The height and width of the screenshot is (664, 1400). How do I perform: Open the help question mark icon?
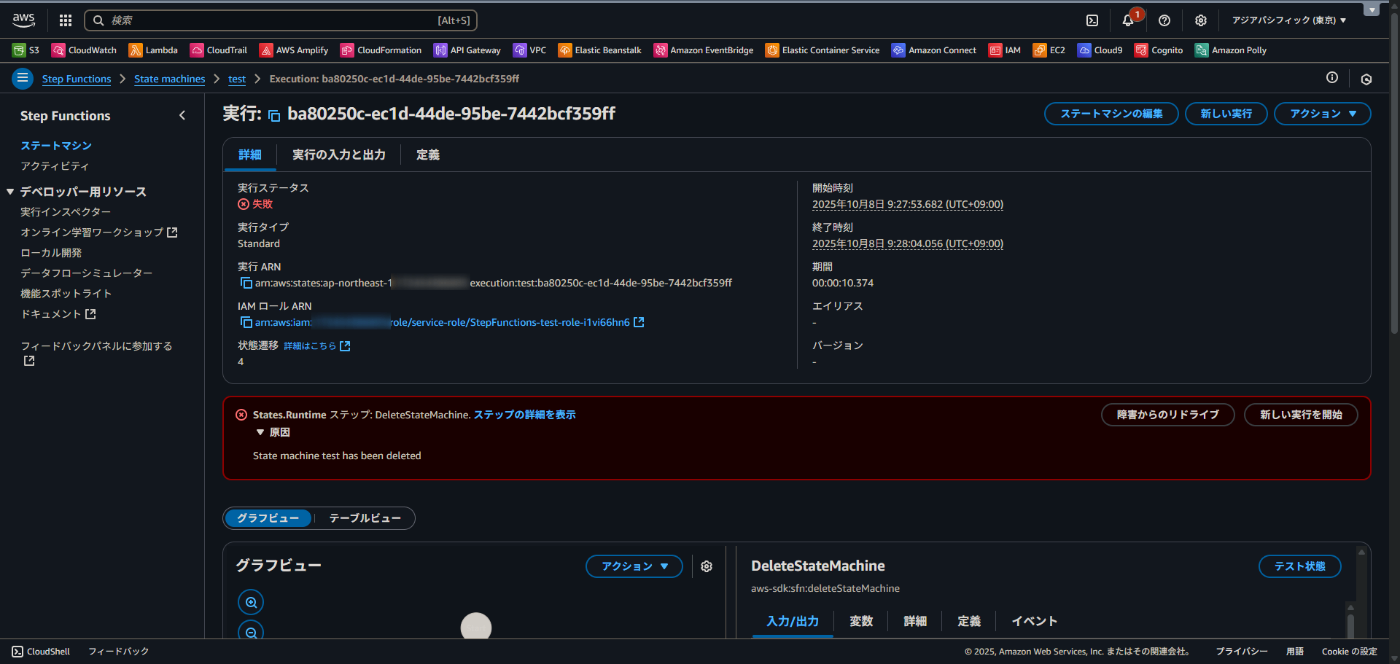[1164, 20]
